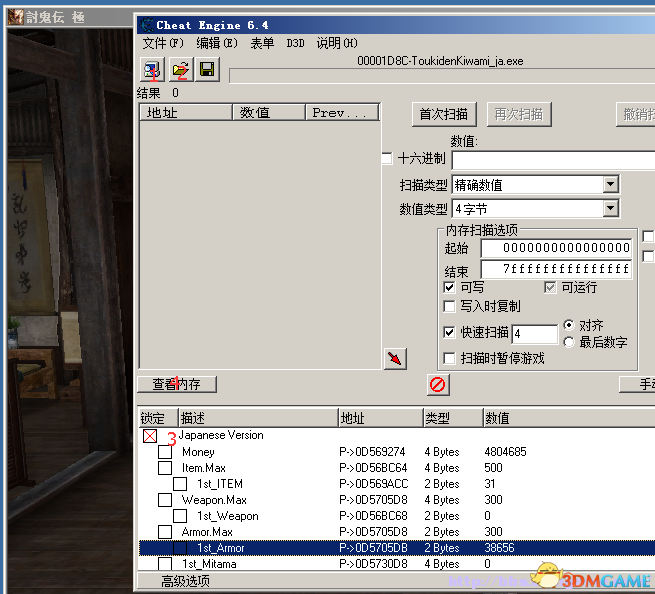Click the 討鬼伝 極 game window icon
Screen dimensions: 655x594
tap(15, 17)
